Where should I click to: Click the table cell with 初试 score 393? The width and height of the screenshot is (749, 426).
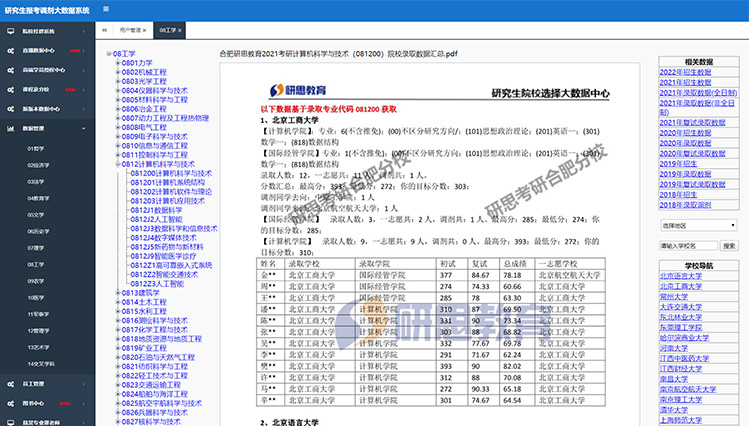coord(451,366)
